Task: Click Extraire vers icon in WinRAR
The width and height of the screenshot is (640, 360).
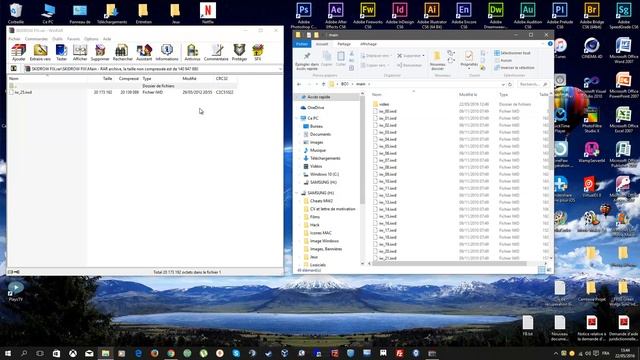Action: point(40,53)
